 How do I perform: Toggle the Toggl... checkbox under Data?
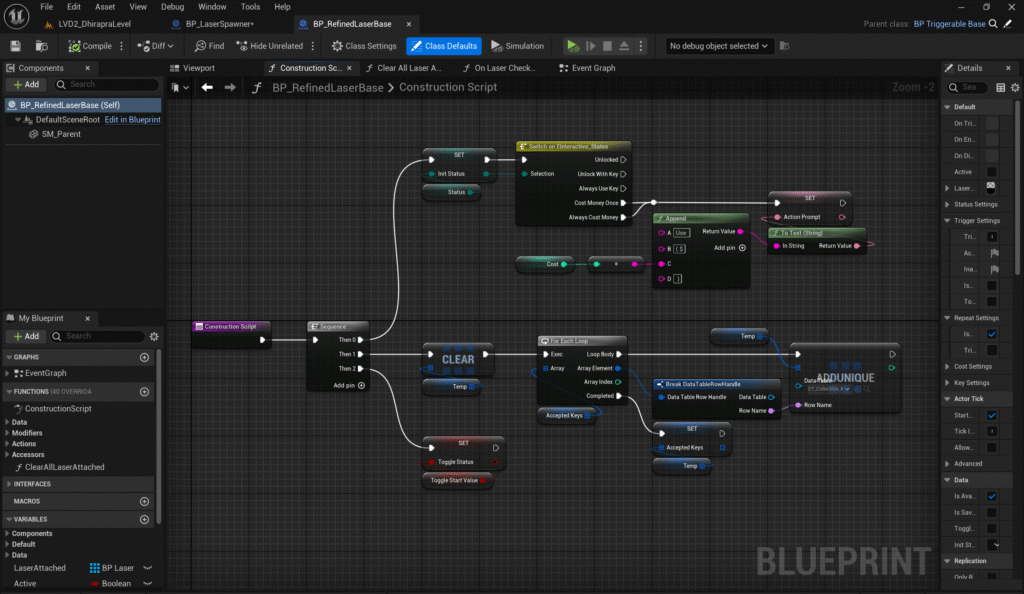click(x=991, y=529)
